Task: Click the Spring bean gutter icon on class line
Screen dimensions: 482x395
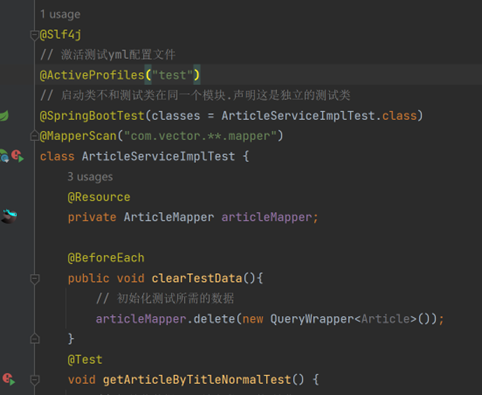Action: pos(4,156)
